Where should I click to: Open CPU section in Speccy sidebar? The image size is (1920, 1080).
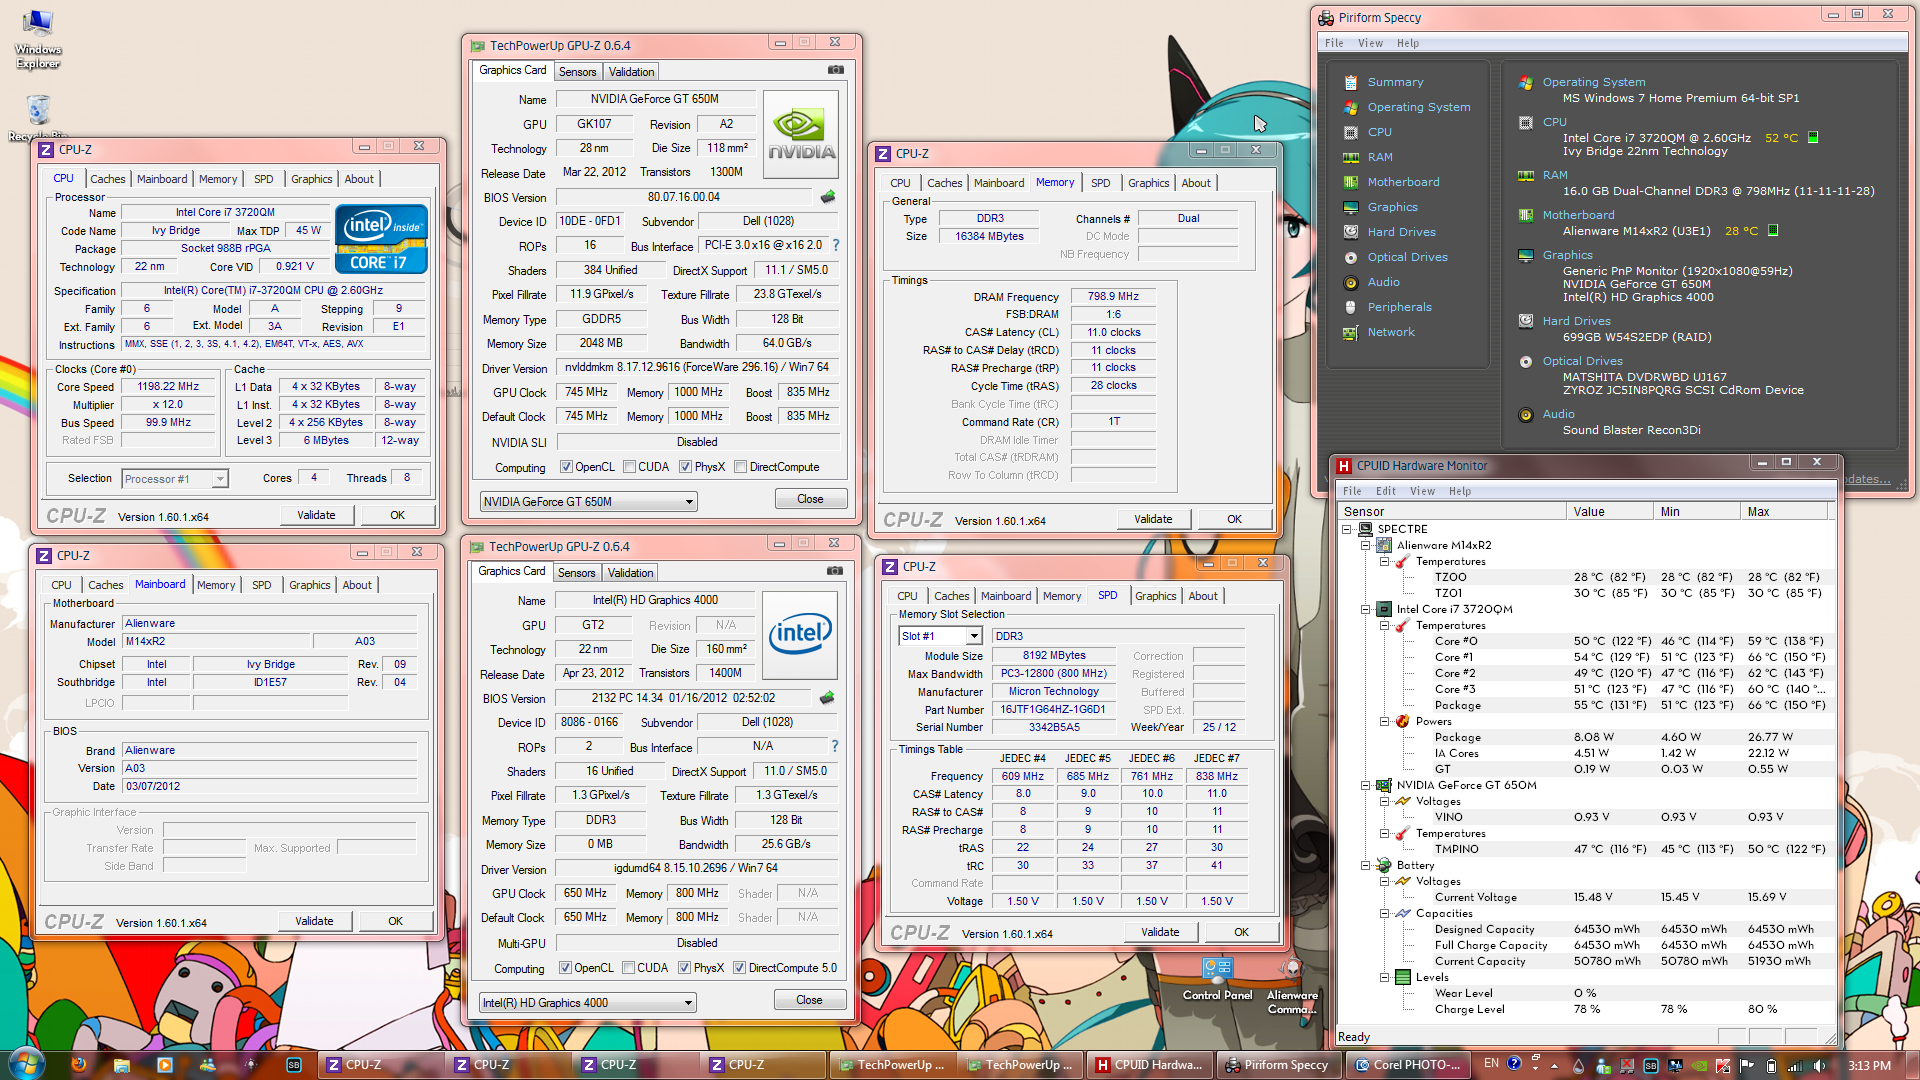point(1379,132)
